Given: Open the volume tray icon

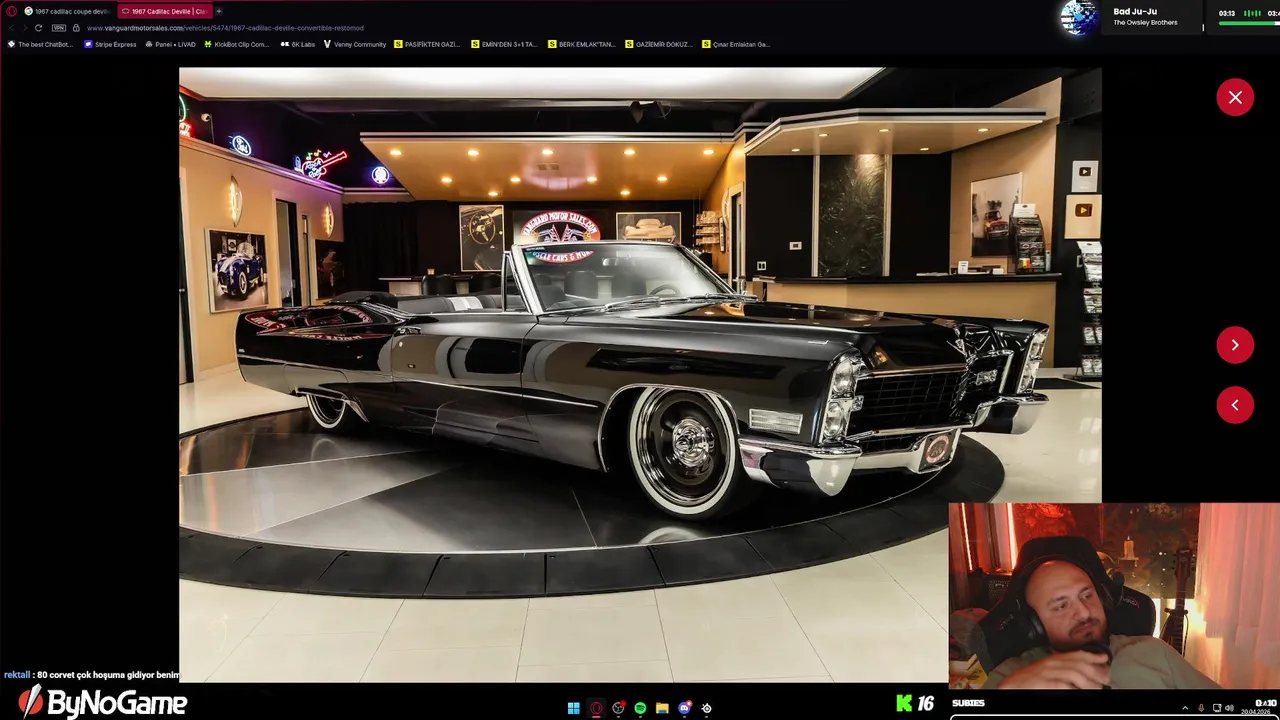Looking at the screenshot, I should tap(1229, 708).
